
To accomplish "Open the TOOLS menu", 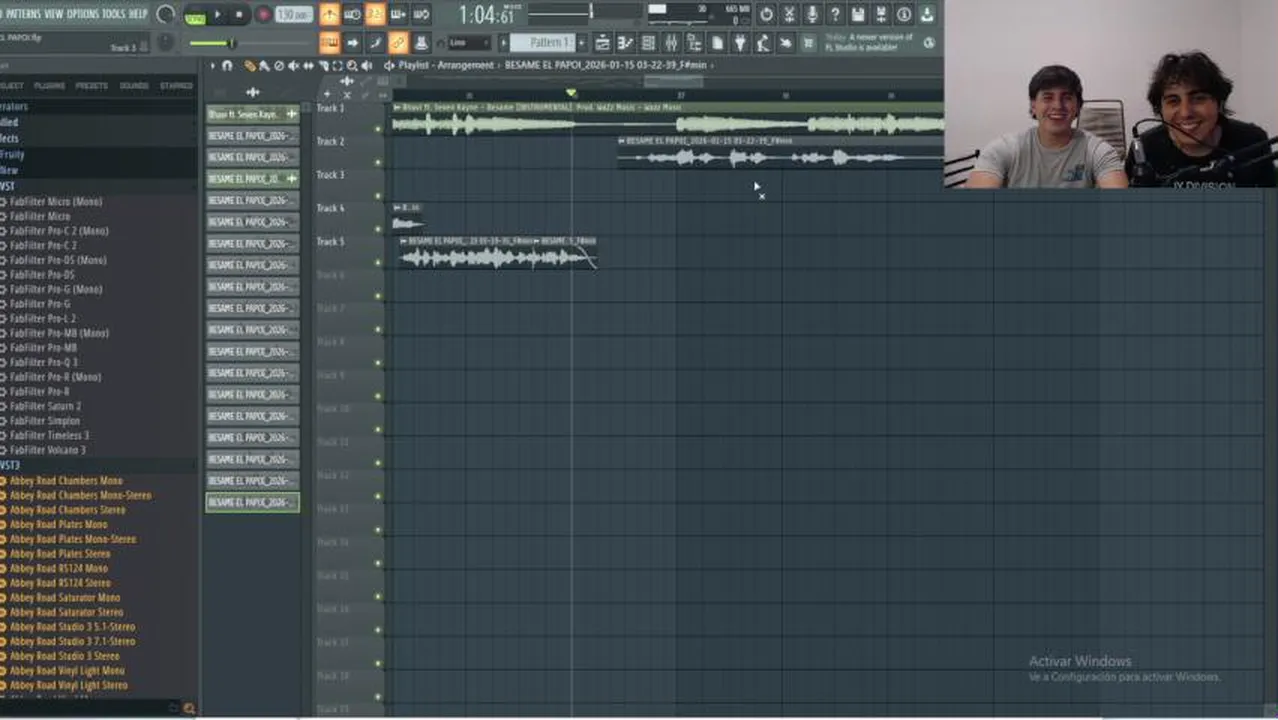I will pos(114,14).
